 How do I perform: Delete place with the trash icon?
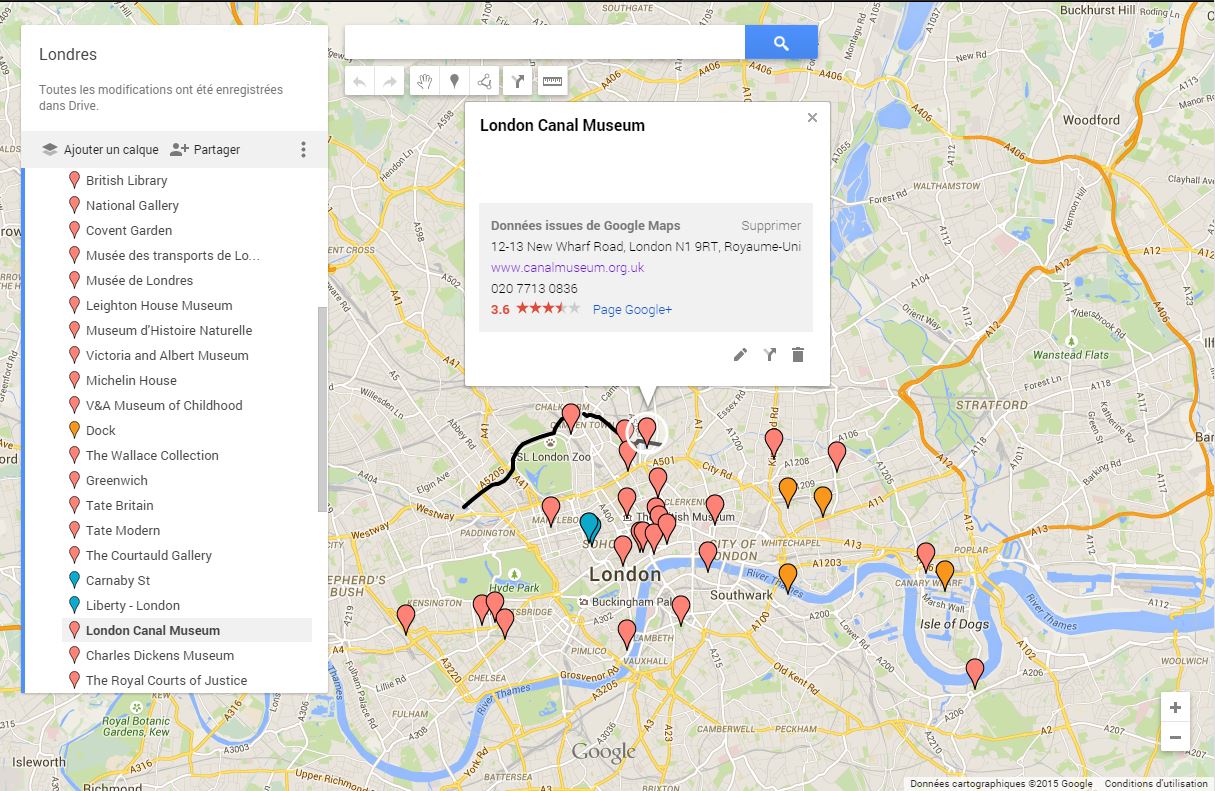click(798, 354)
